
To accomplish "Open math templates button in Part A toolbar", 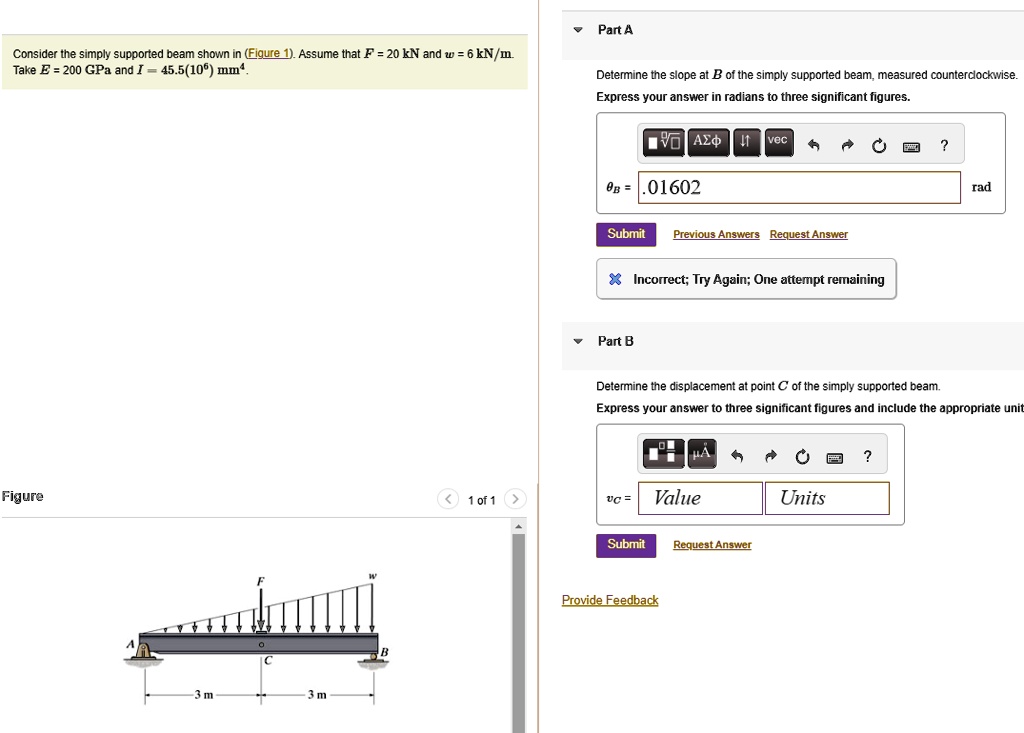I will 664,142.
